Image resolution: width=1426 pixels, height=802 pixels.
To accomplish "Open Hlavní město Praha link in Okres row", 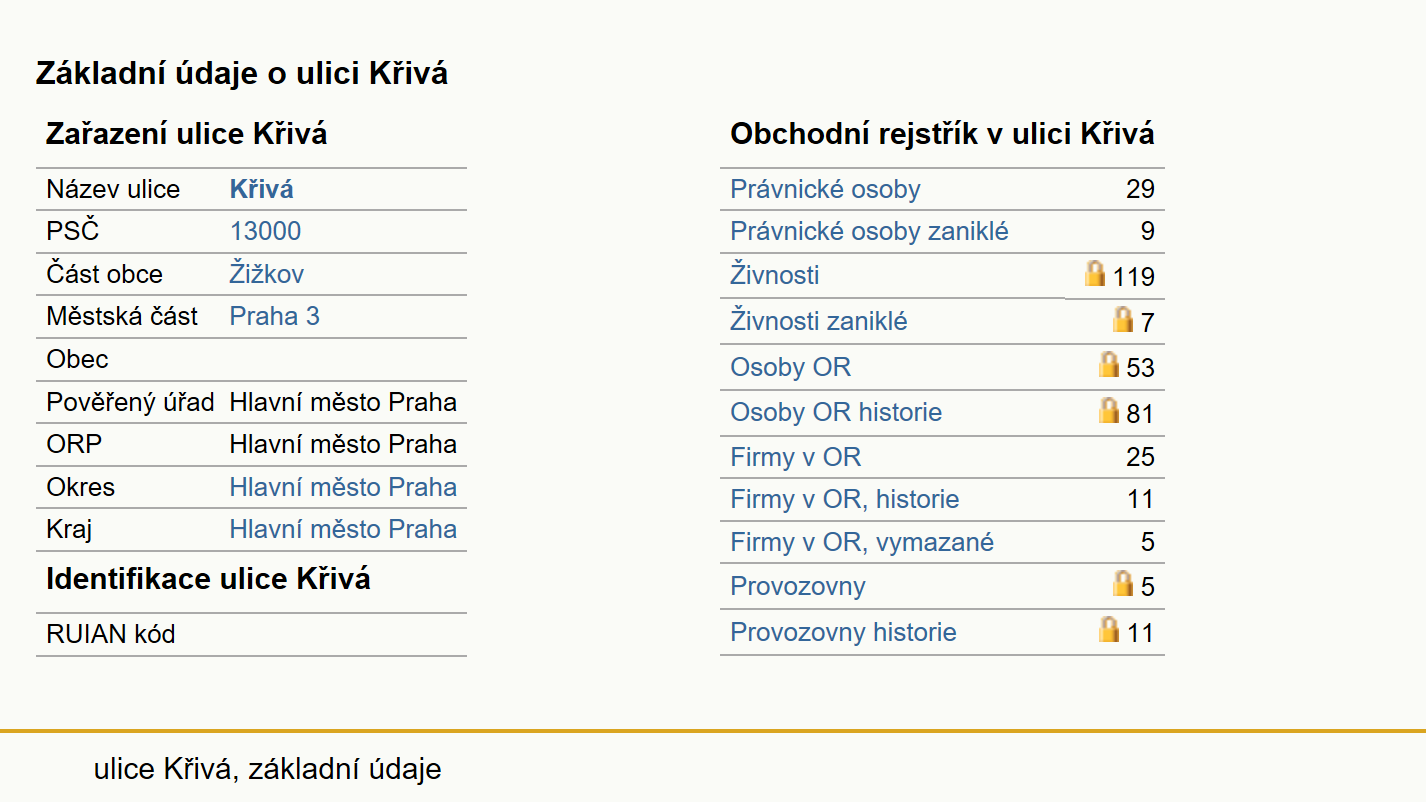I will tap(343, 487).
